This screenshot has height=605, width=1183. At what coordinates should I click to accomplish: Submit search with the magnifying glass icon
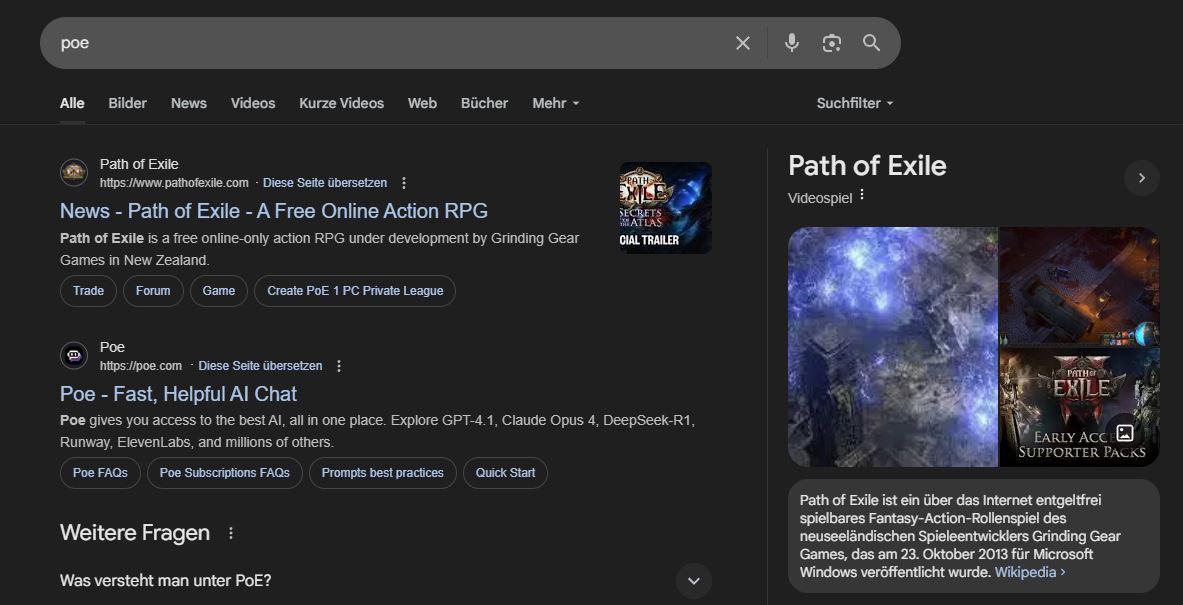click(871, 43)
